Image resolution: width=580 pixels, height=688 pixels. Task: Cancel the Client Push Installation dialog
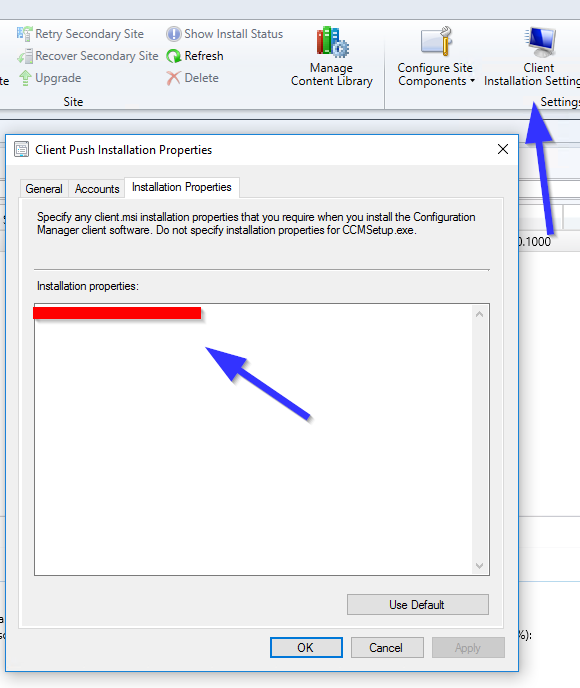tap(387, 648)
